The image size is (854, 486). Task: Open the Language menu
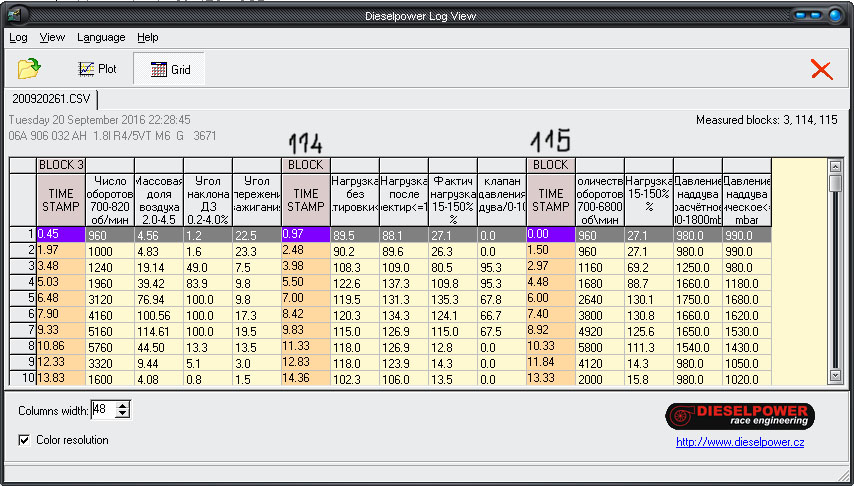(101, 37)
